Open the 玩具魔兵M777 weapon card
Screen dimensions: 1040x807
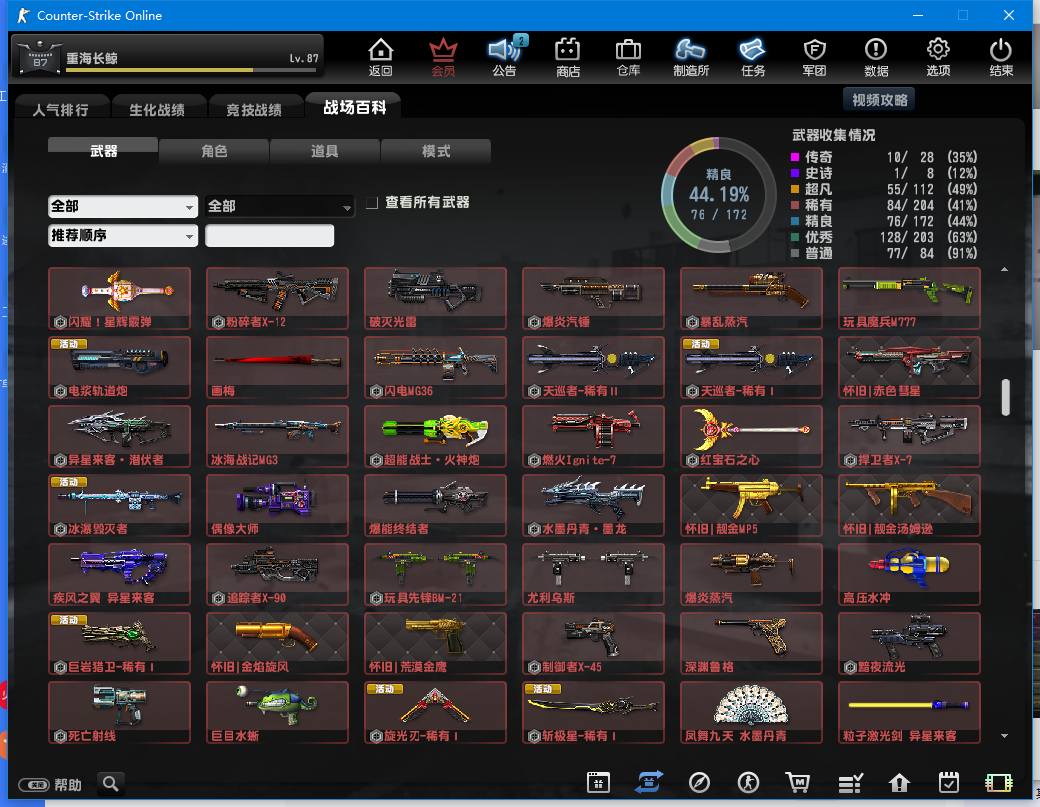[909, 298]
